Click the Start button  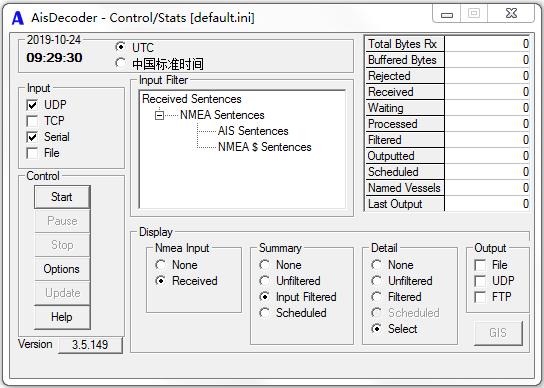tap(62, 197)
